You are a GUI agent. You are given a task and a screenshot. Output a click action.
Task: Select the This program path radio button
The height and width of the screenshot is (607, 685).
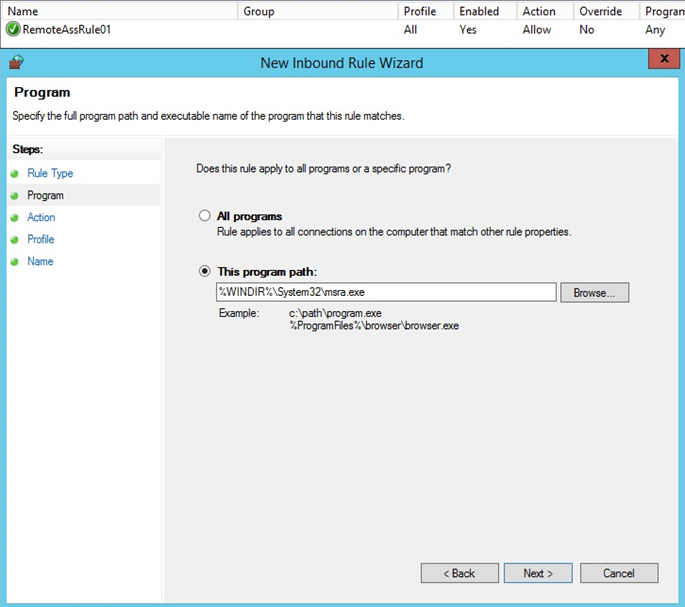204,271
